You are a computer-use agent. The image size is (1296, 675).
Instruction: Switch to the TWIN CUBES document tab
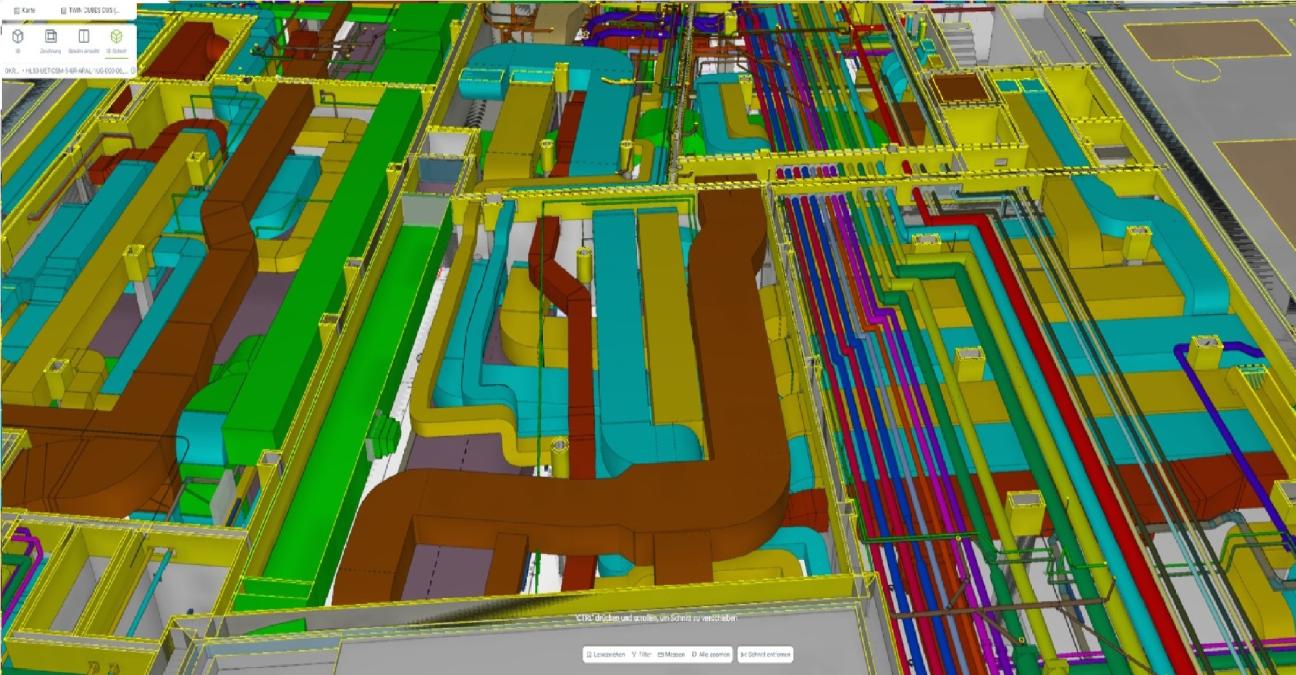(x=95, y=9)
